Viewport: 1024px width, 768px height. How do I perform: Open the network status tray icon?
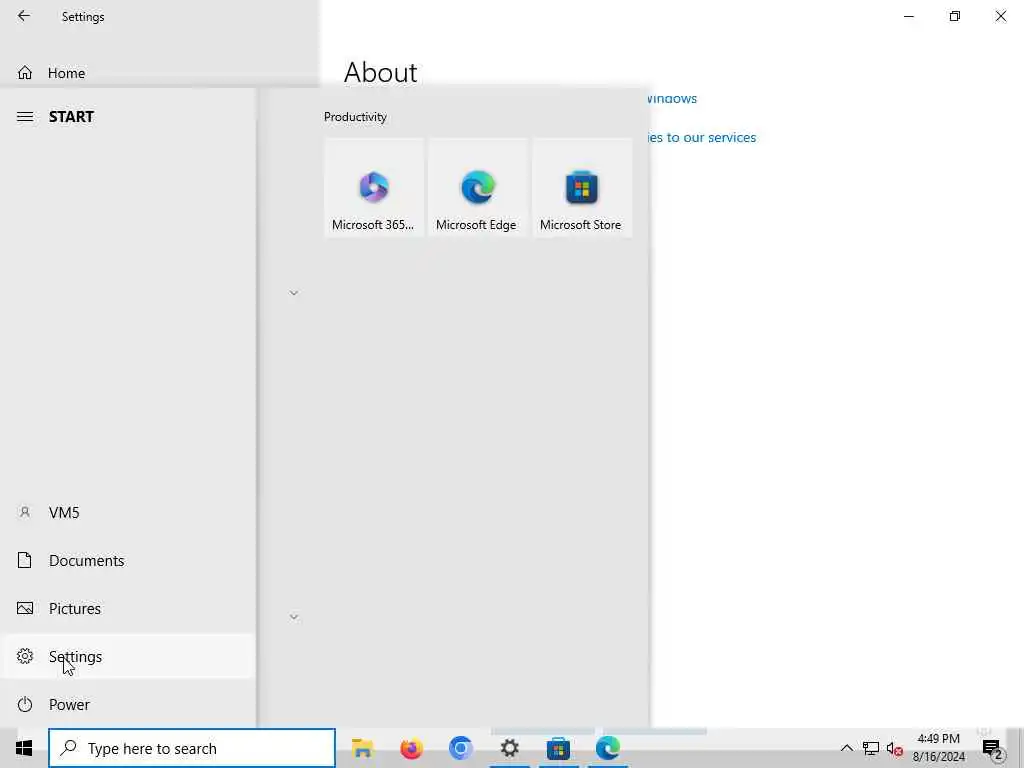(871, 748)
